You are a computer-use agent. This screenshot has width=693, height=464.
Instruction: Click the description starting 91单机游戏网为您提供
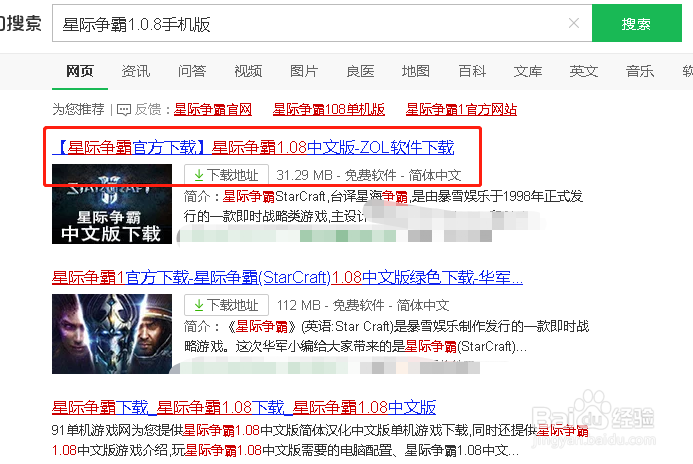tap(320, 440)
